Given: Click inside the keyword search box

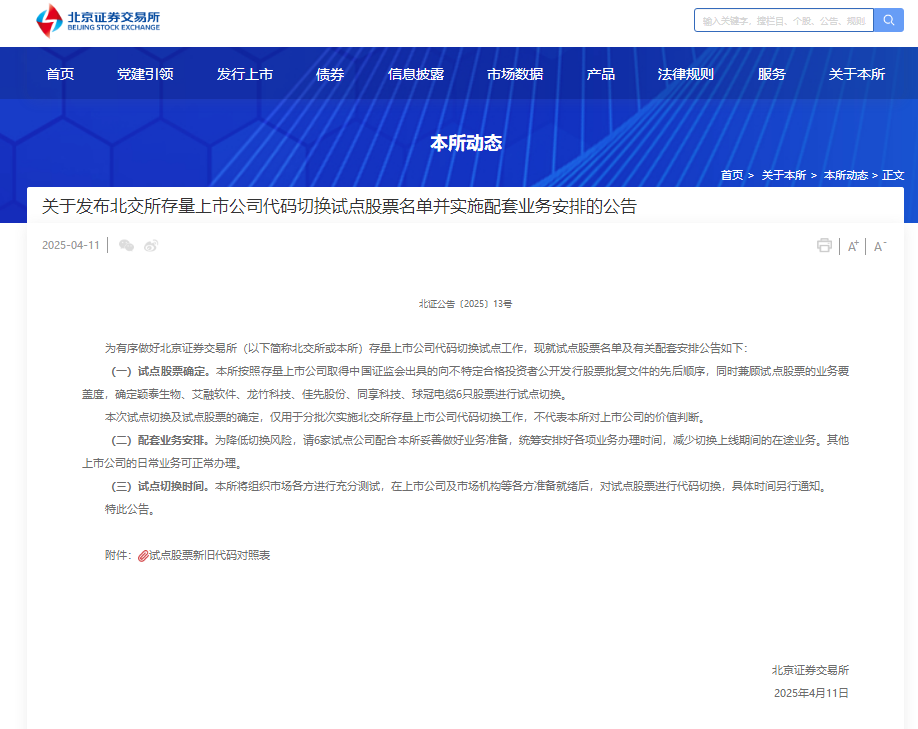Looking at the screenshot, I should point(785,20).
